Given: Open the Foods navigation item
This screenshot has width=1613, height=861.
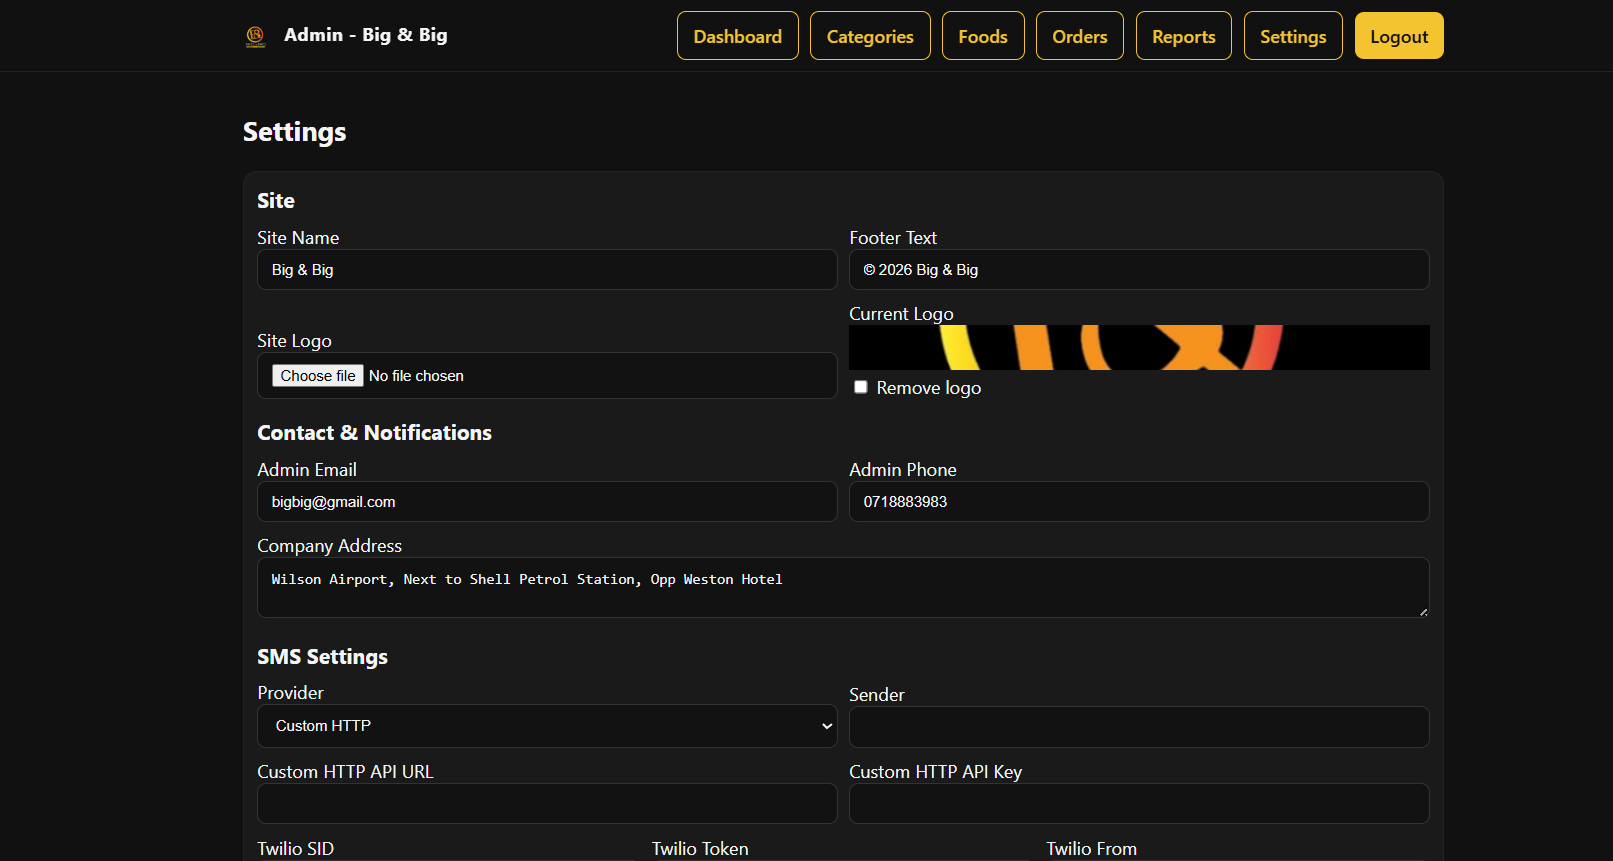Looking at the screenshot, I should pos(983,36).
